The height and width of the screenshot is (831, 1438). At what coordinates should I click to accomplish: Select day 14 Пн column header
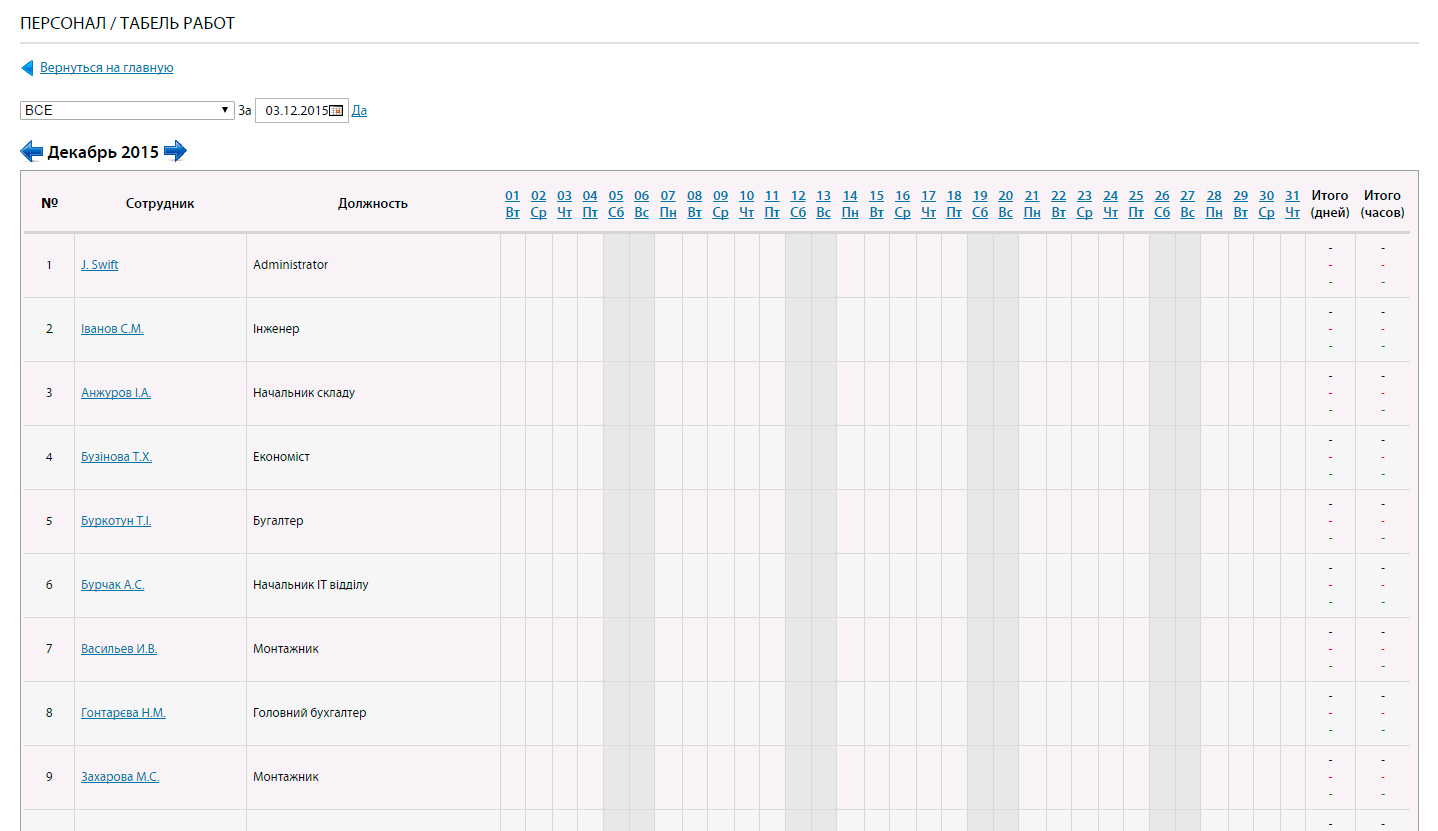click(850, 204)
